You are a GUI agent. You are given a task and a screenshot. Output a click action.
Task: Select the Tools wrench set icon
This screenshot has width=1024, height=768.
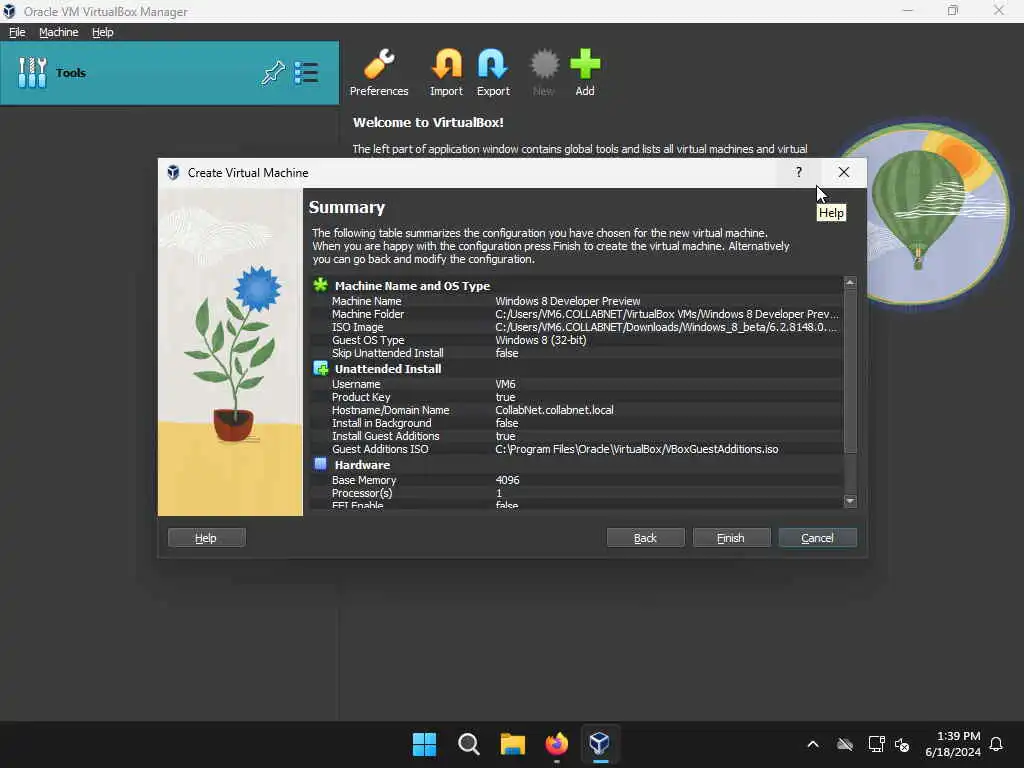(32, 72)
